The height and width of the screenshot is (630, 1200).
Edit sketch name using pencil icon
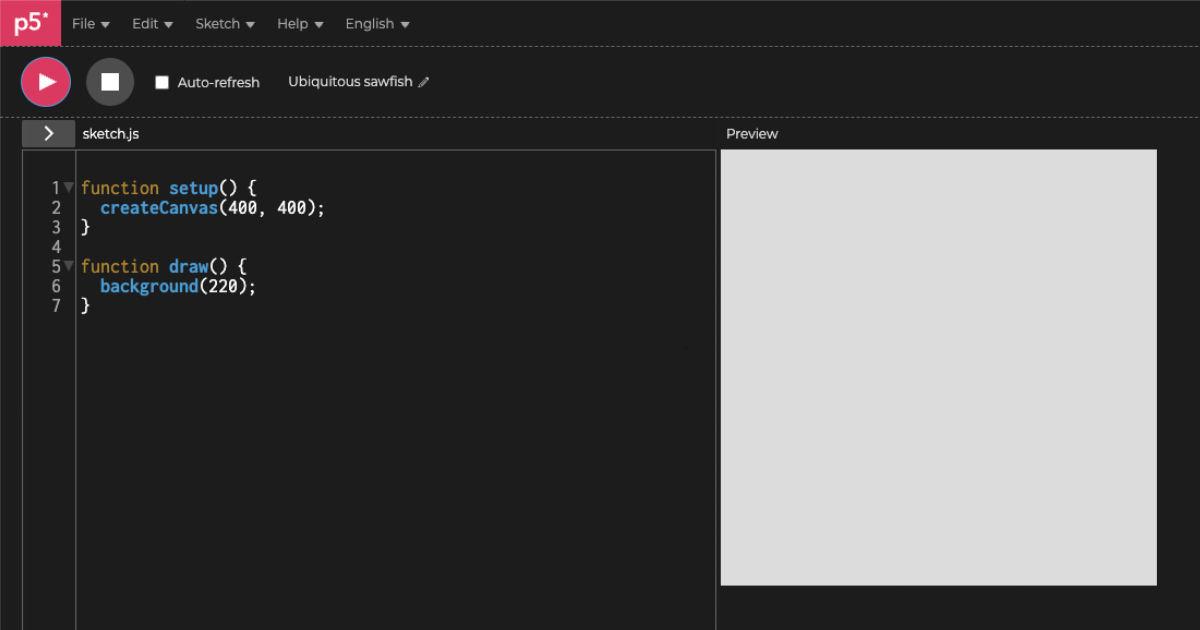(424, 82)
